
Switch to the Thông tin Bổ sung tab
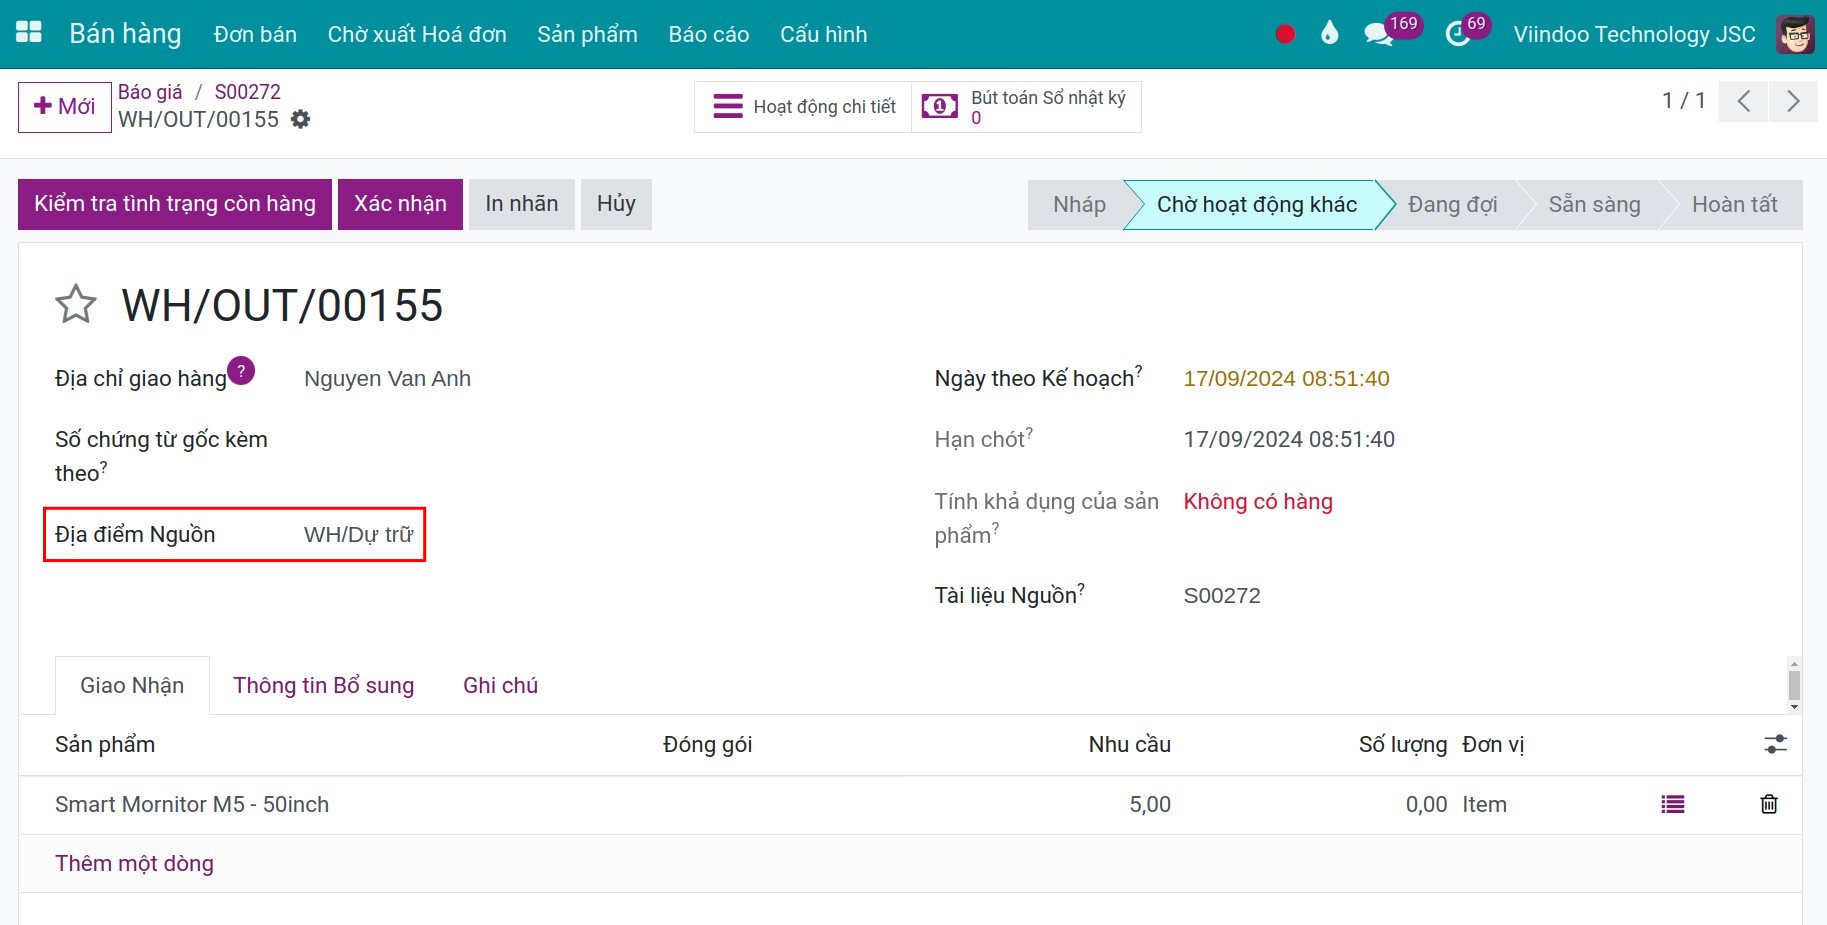pos(323,686)
